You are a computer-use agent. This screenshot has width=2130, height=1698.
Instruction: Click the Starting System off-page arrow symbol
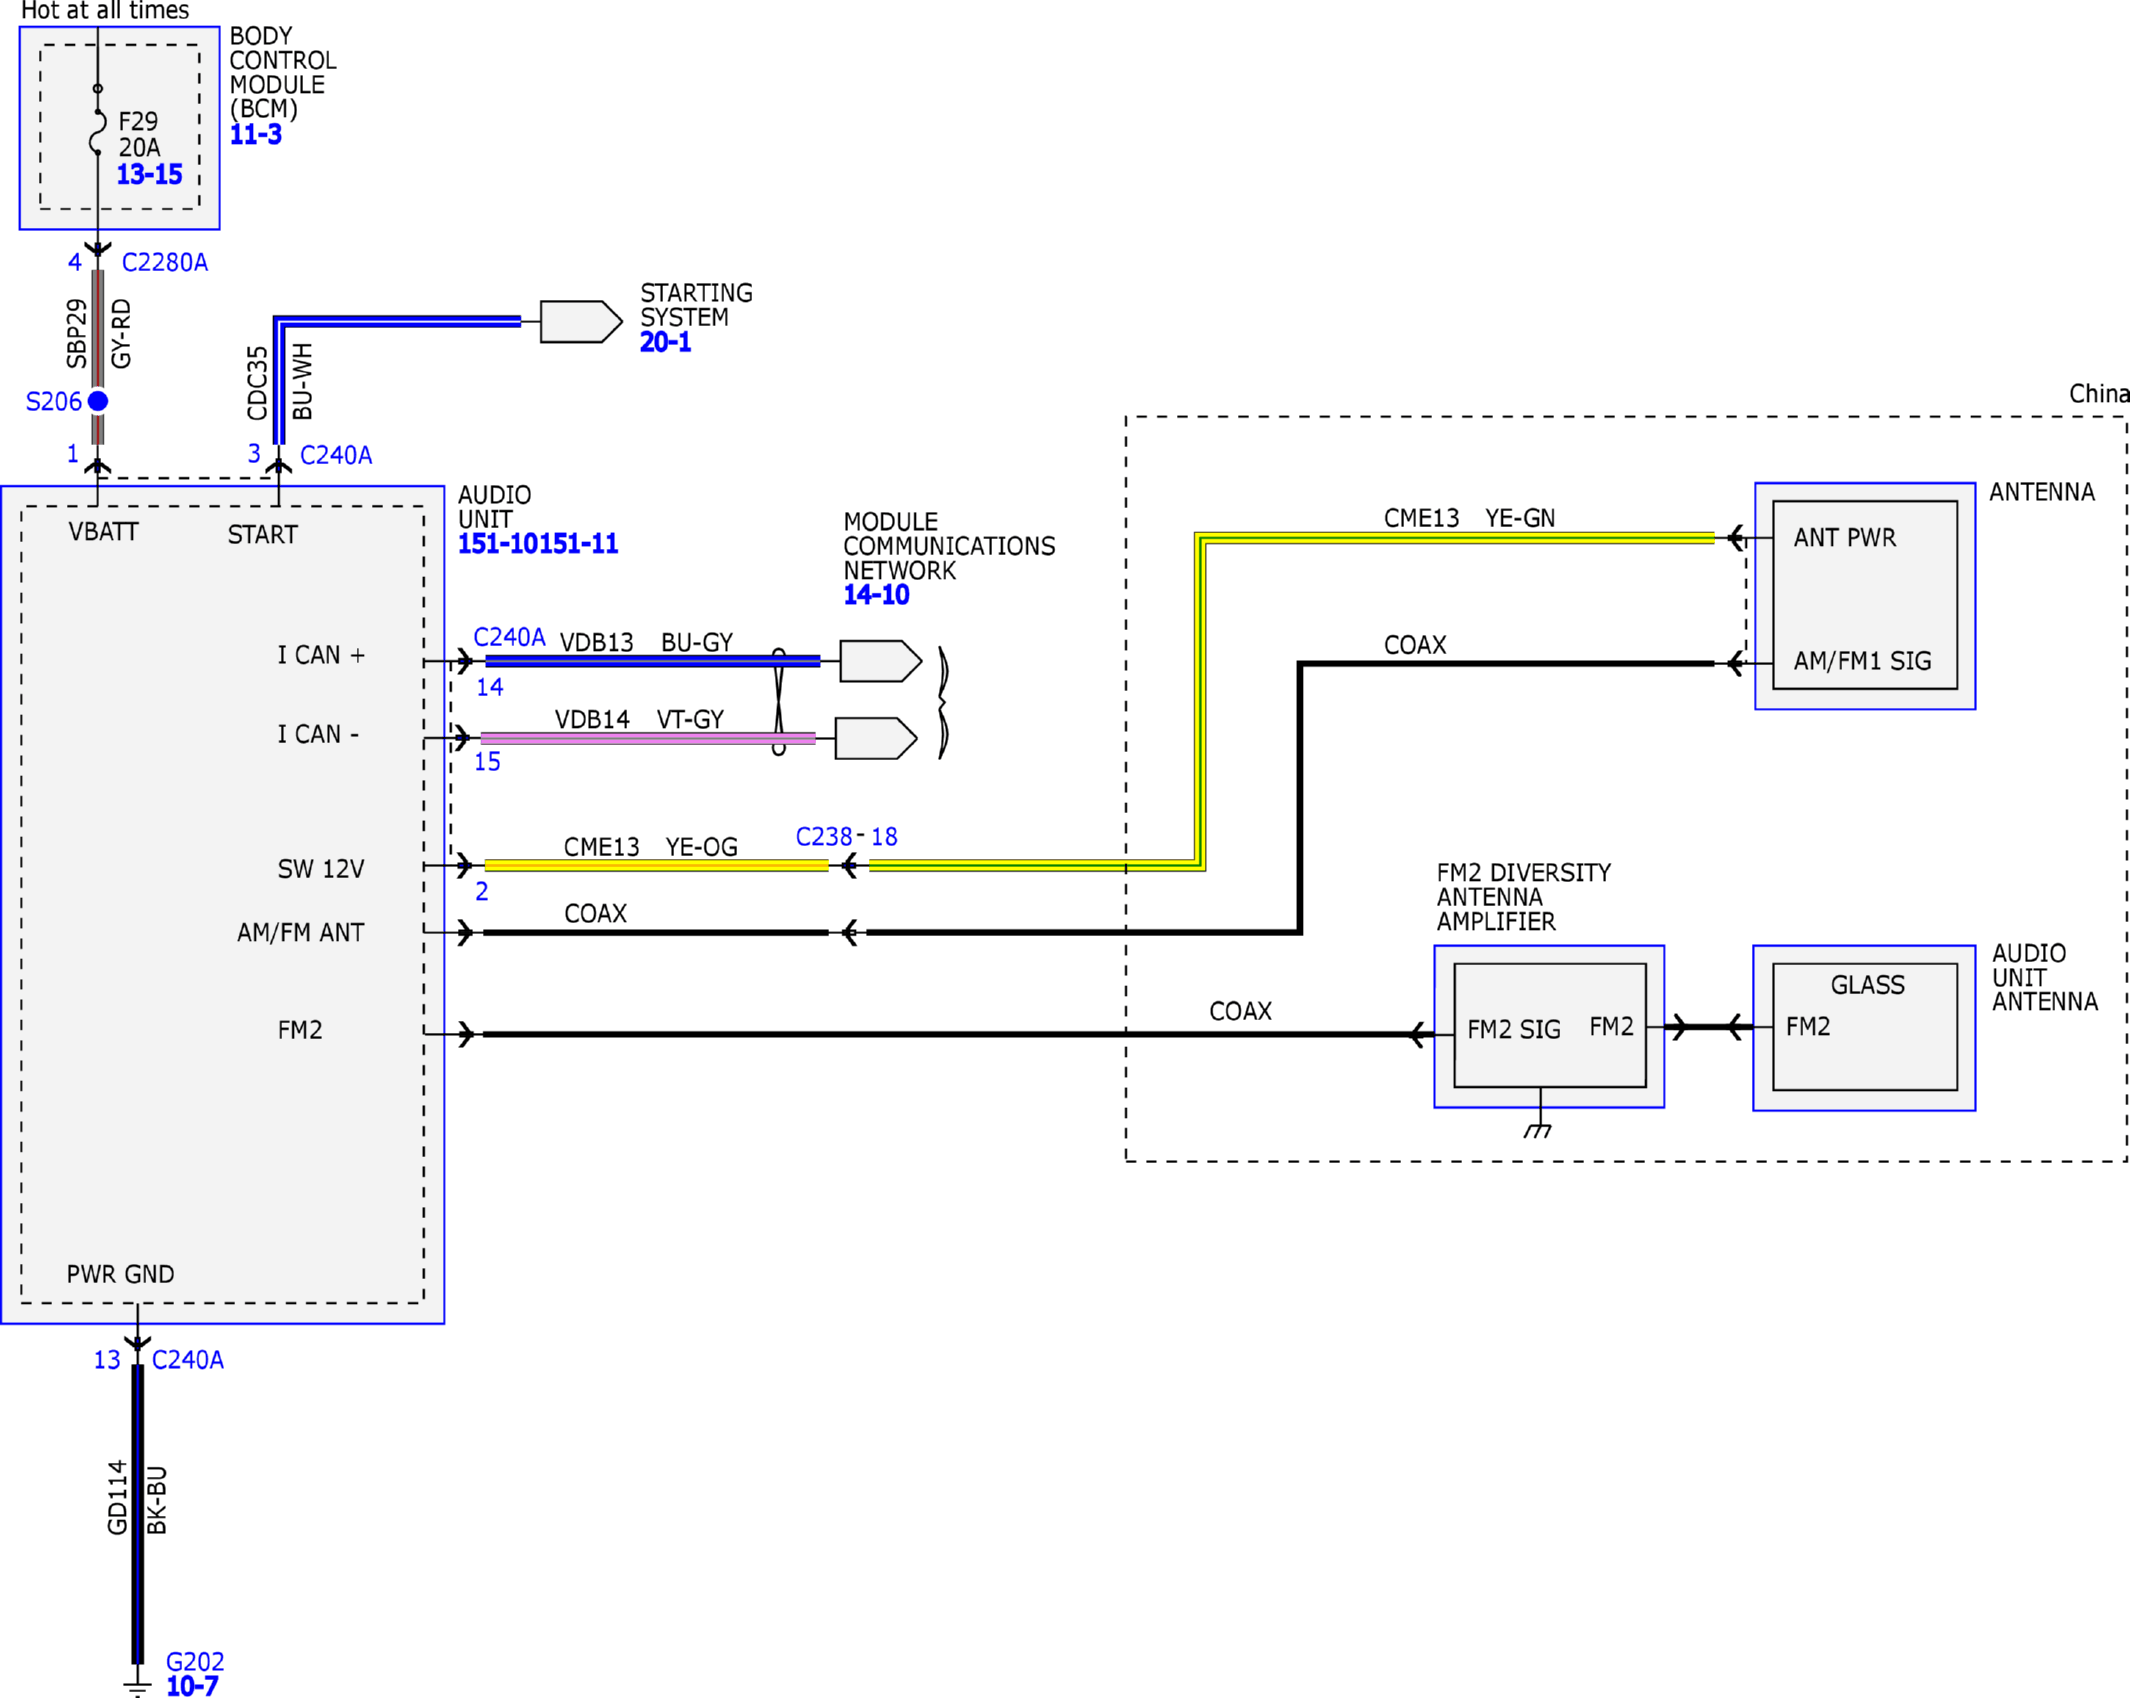[580, 322]
